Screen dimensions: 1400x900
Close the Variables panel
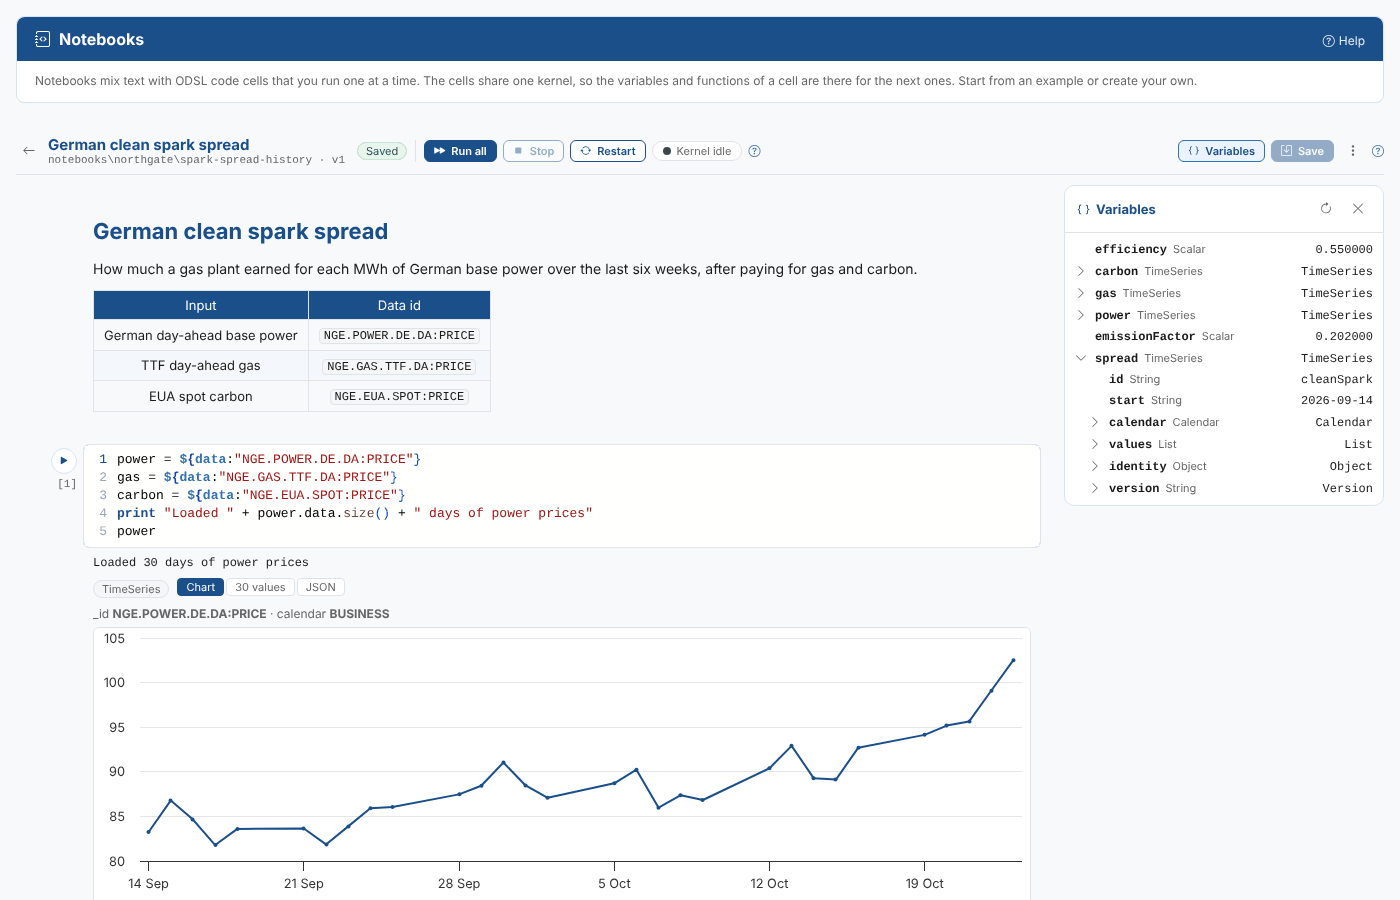pos(1358,208)
